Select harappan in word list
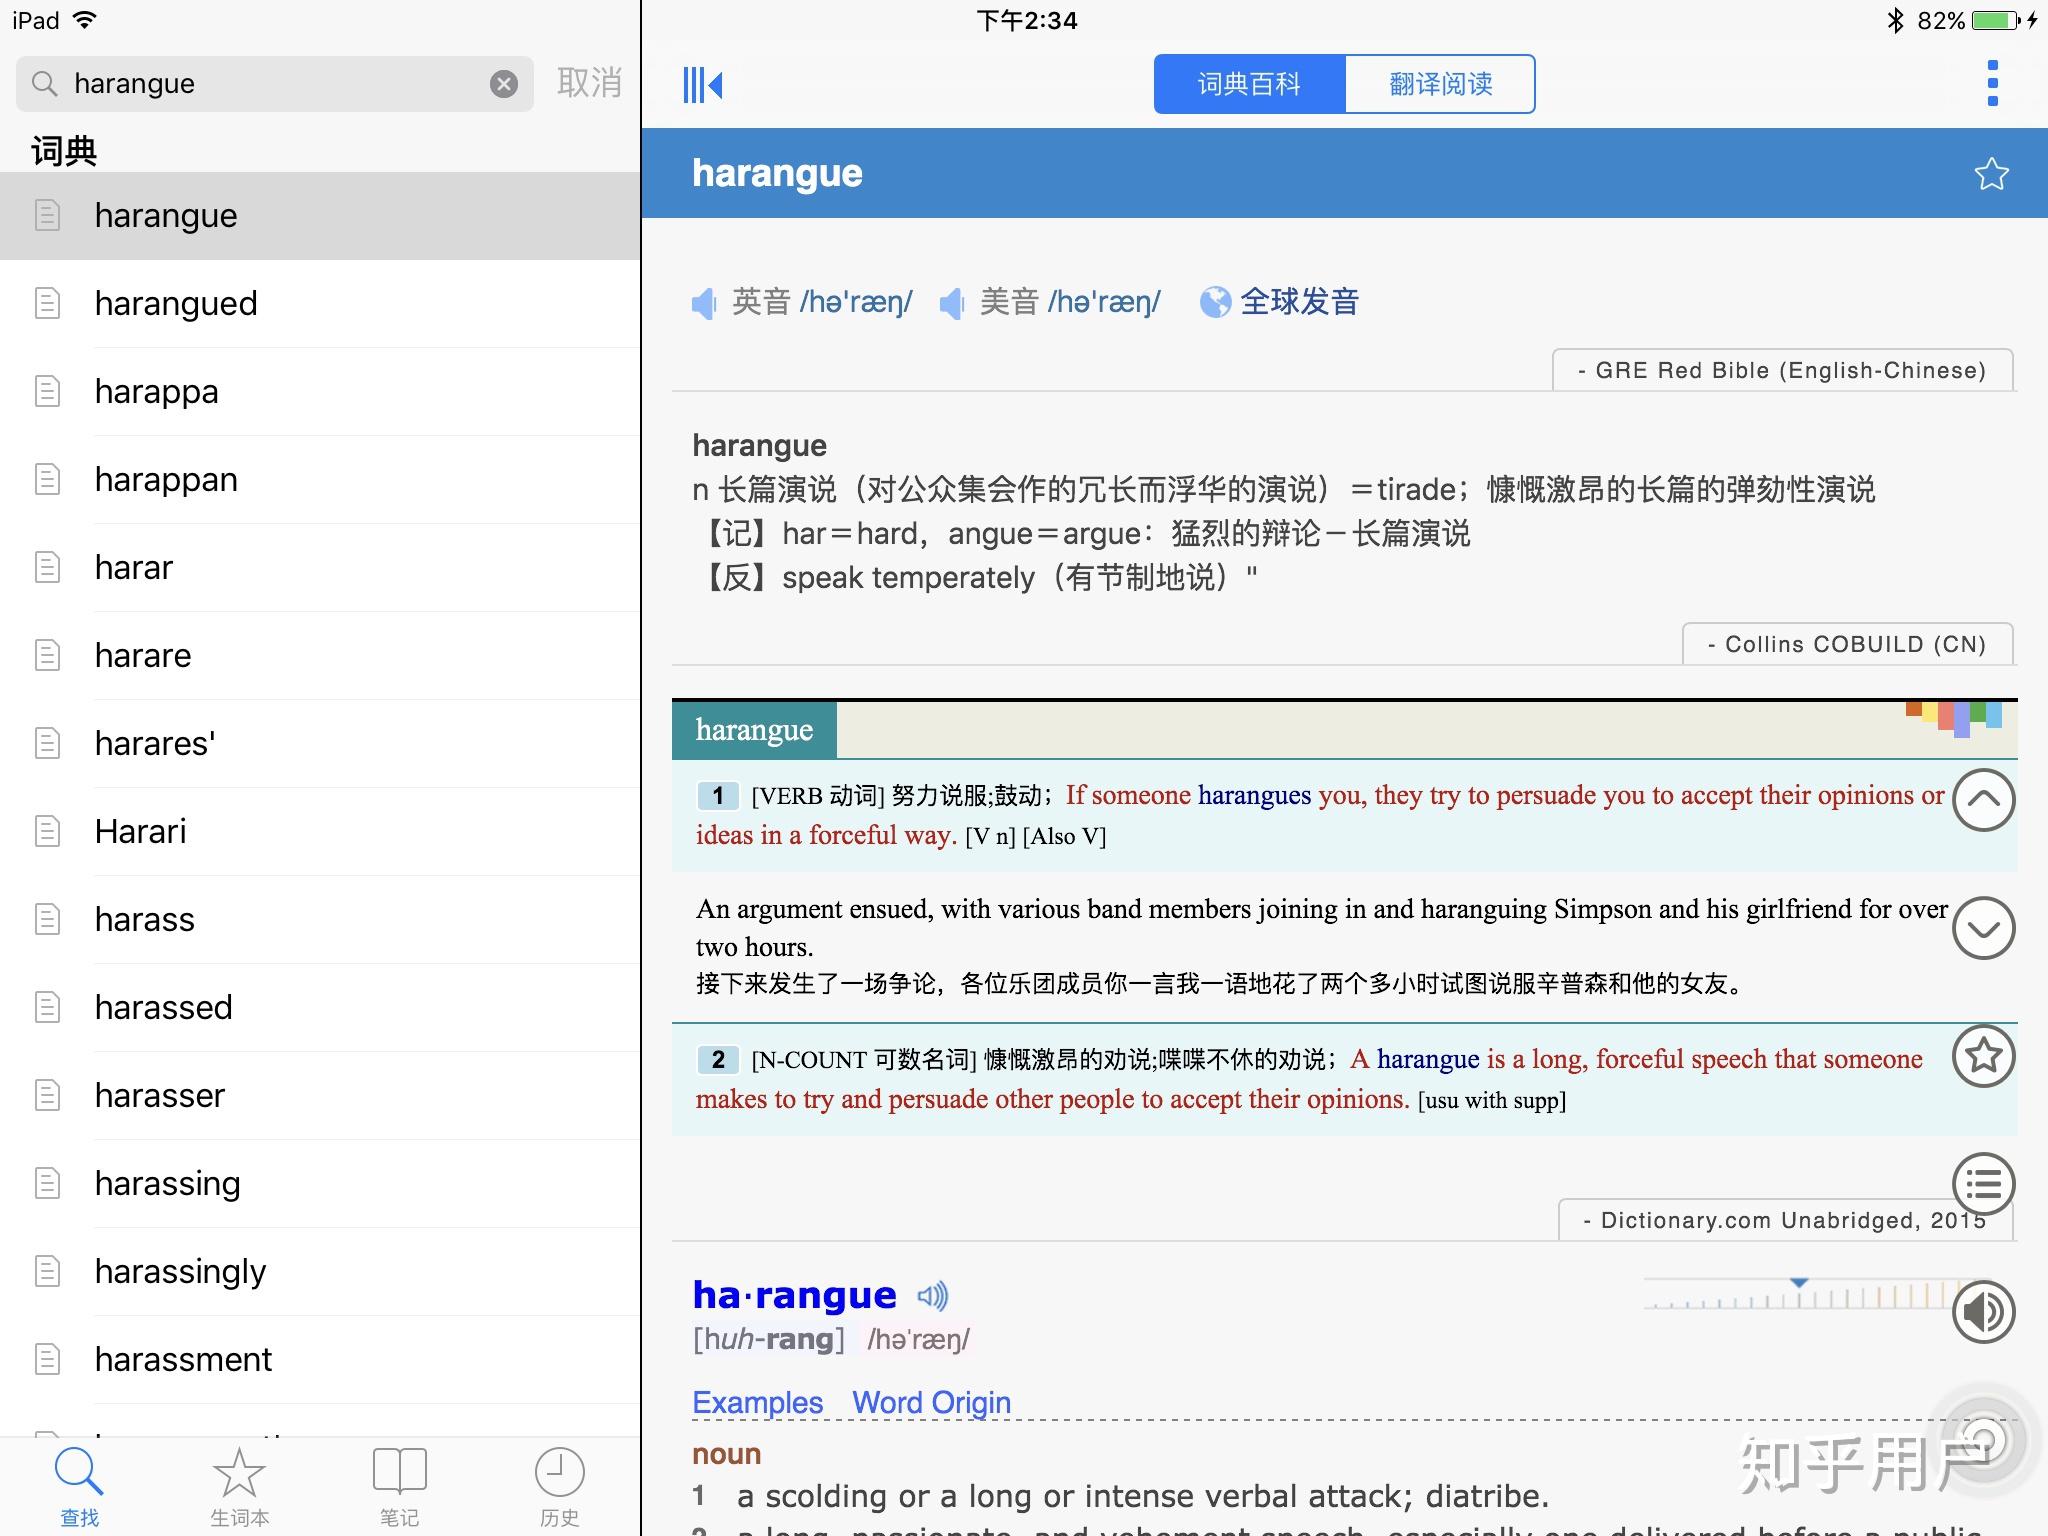This screenshot has width=2048, height=1536. tap(320, 480)
